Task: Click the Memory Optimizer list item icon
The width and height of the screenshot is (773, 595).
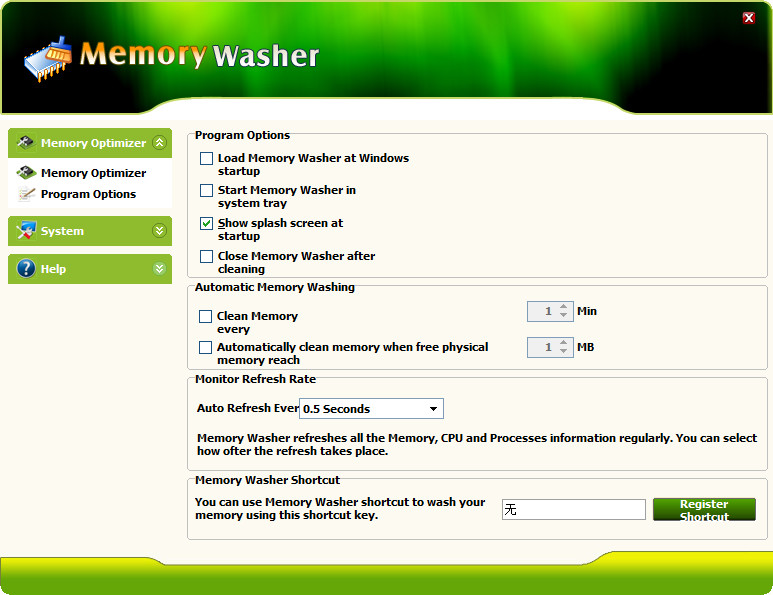Action: [x=26, y=173]
